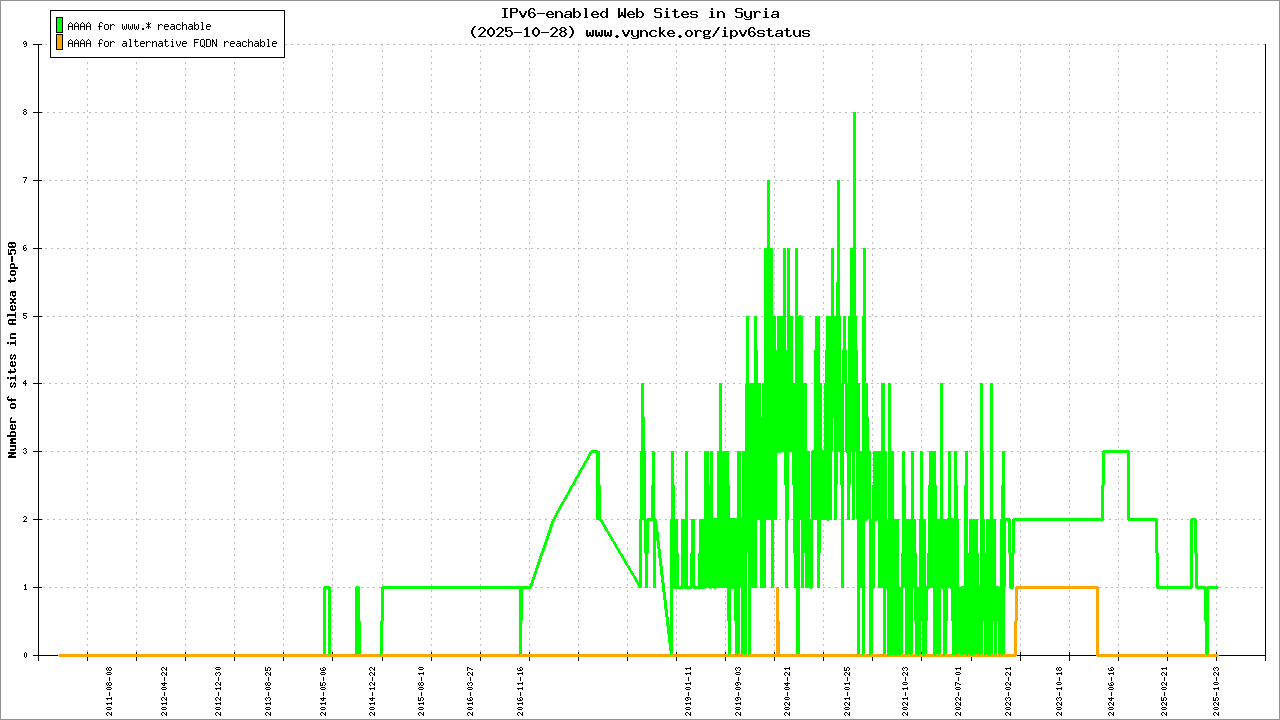Click the y-axis label 'Number of sites in Alexa top-50'

(x=12, y=350)
